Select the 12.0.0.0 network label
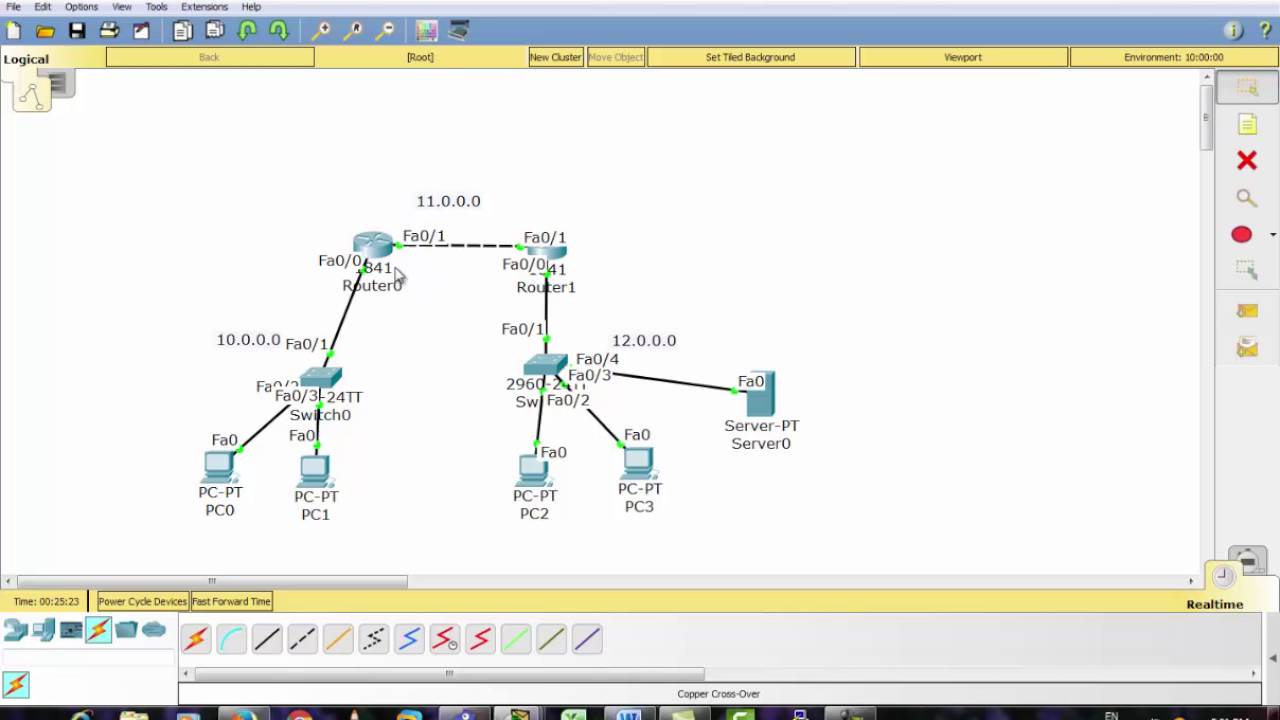The height and width of the screenshot is (720, 1280). tap(644, 341)
